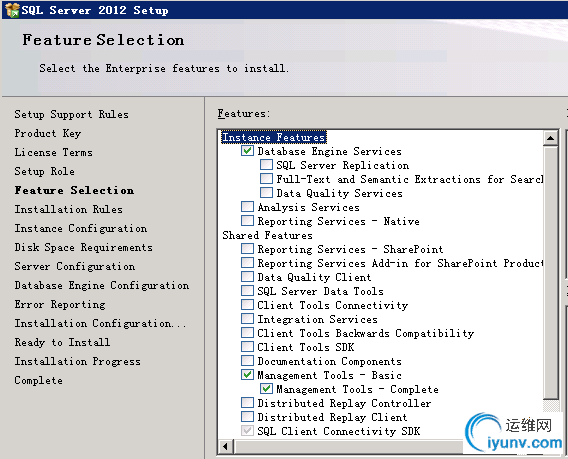This screenshot has height=459, width=568.
Task: Click Product Key step in sidebar
Action: [x=47, y=133]
